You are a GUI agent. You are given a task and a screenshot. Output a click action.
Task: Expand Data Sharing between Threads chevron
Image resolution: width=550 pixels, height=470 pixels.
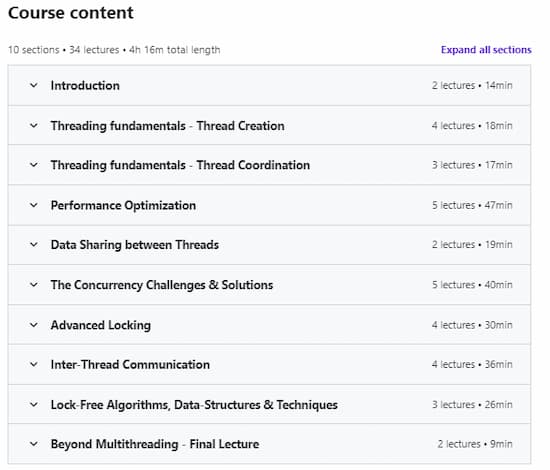pos(34,244)
